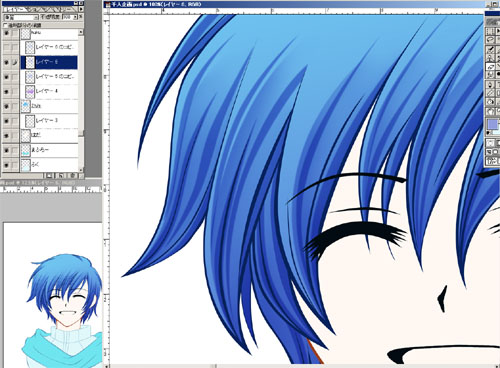500x368 pixels.
Task: Open the Layers panel flyout menu arrow
Action: (x=81, y=9)
